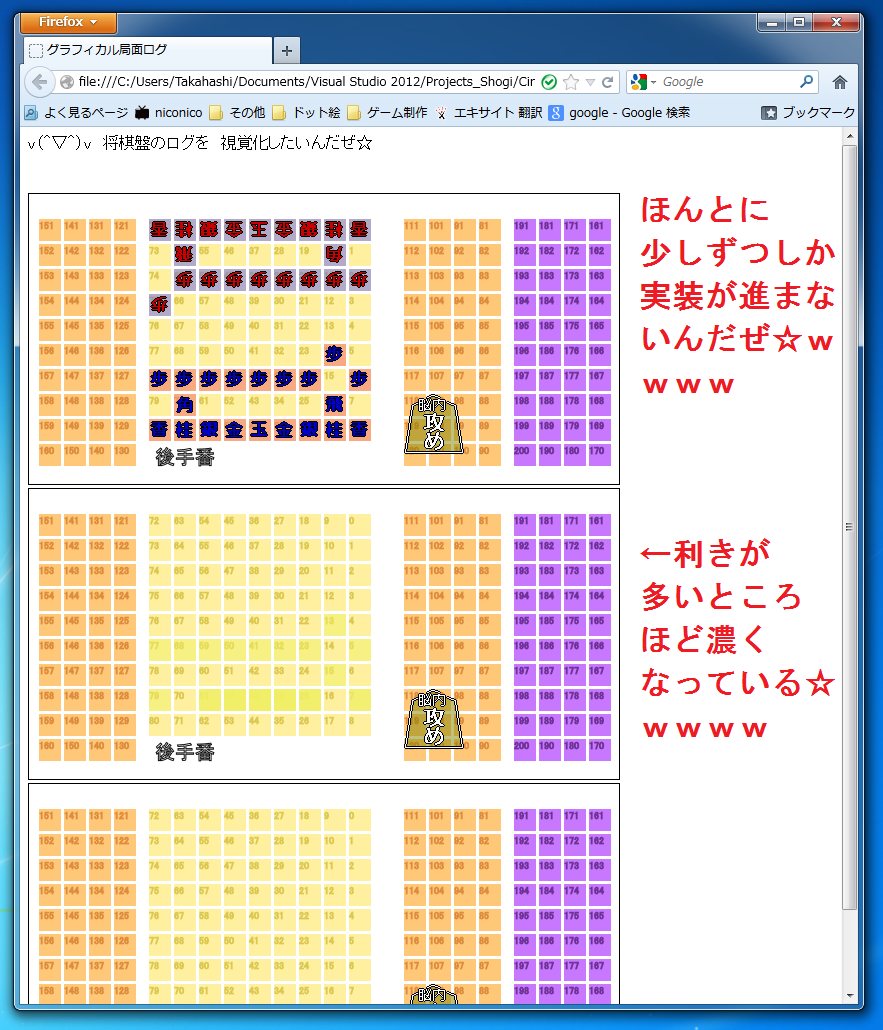The image size is (883, 1030).
Task: Open the Google search engine selector dropdown
Action: click(643, 82)
